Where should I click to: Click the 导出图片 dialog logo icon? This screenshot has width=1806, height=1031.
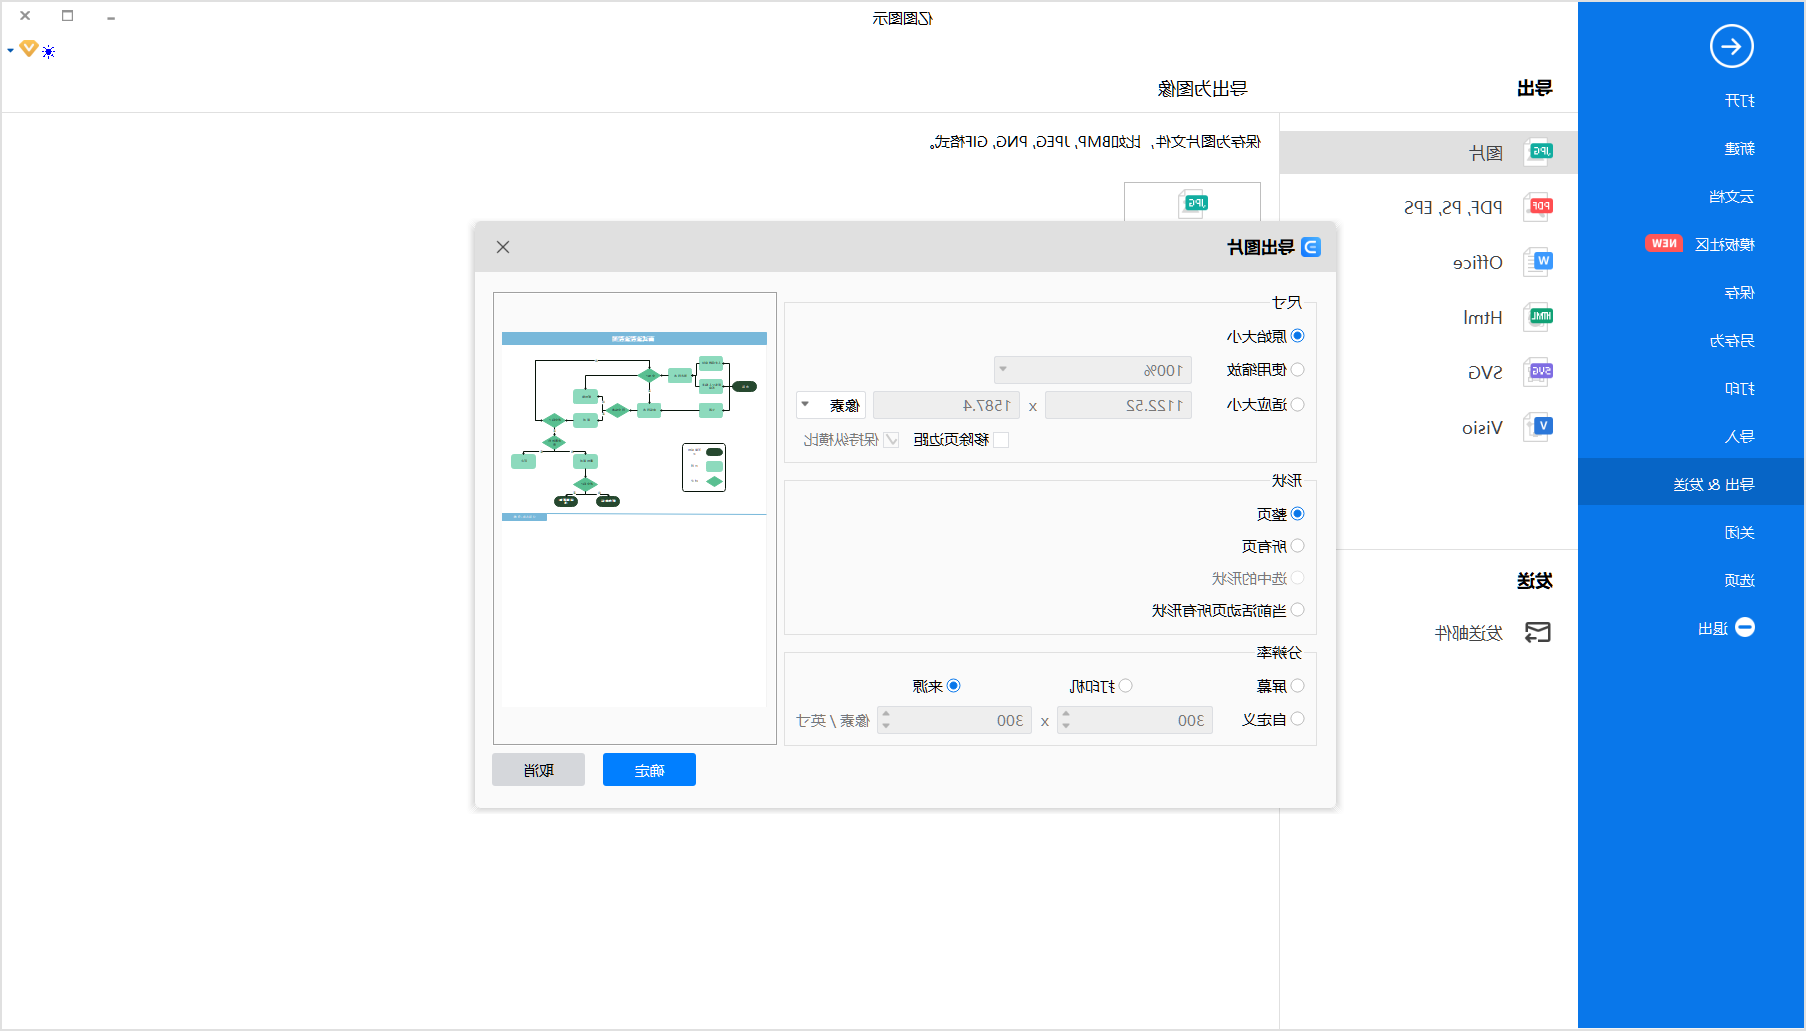(1311, 247)
